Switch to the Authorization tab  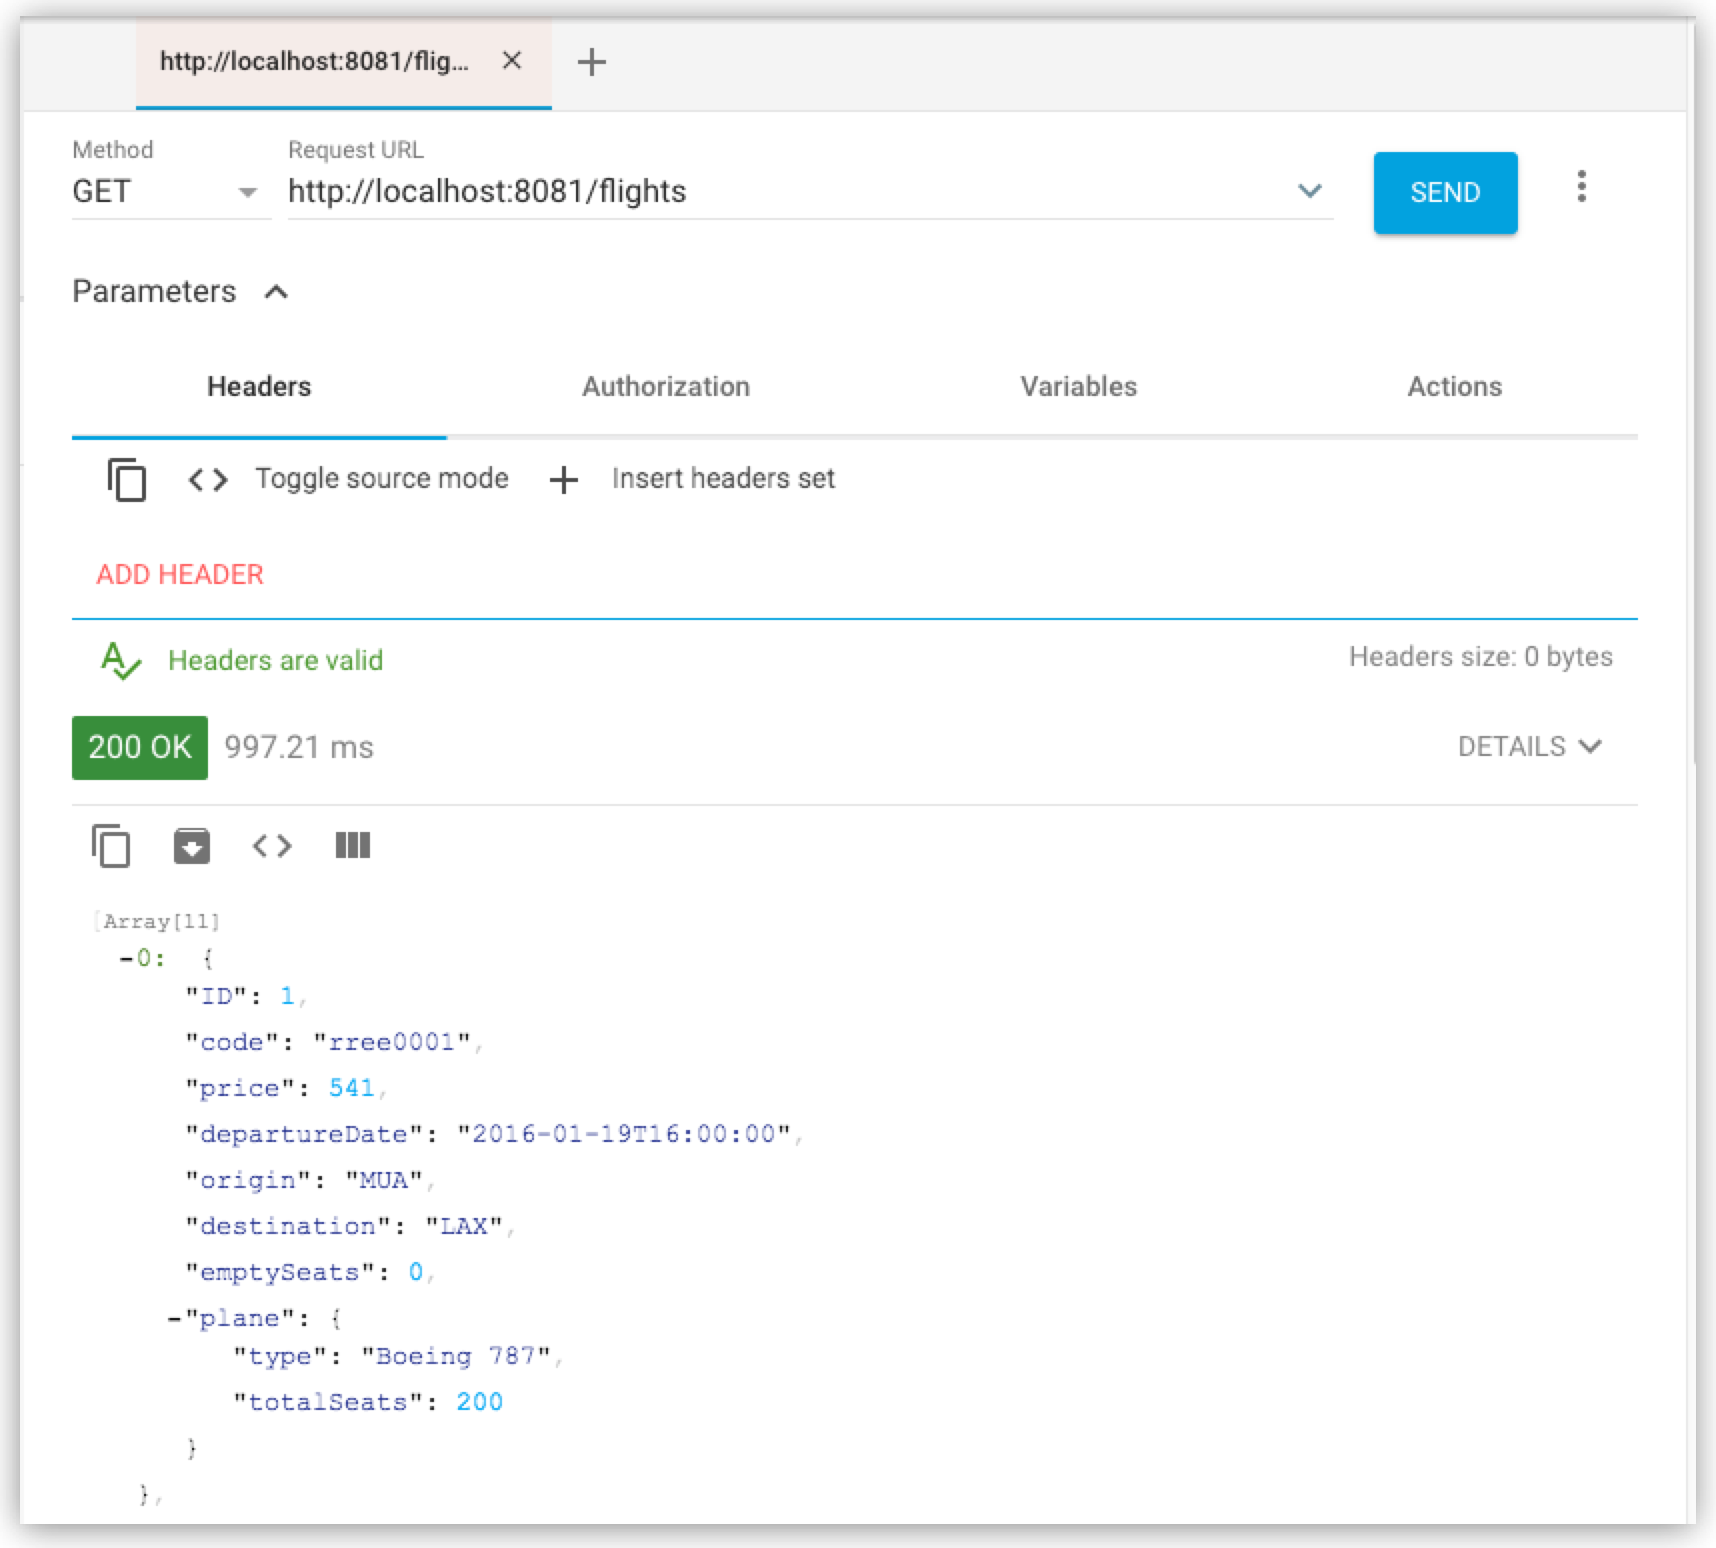point(665,387)
